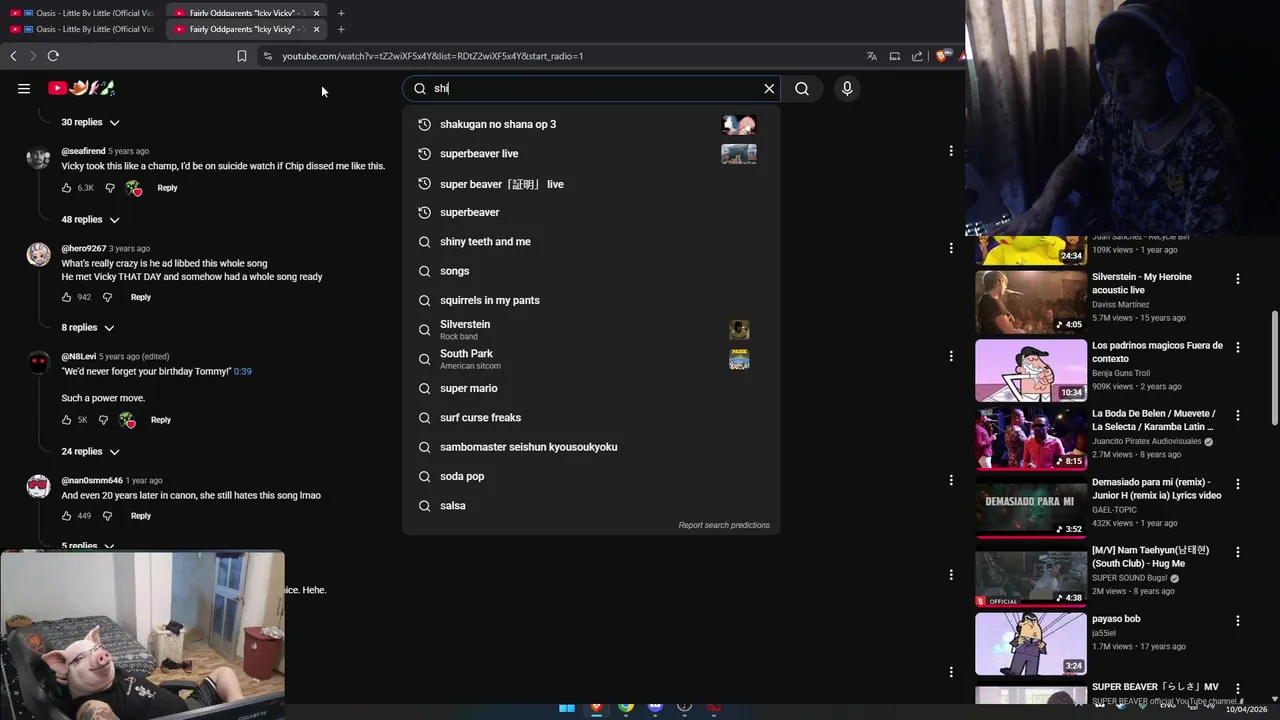Viewport: 1280px width, 720px height.
Task: Expand the 48 replies under seafirend
Action: click(90, 219)
